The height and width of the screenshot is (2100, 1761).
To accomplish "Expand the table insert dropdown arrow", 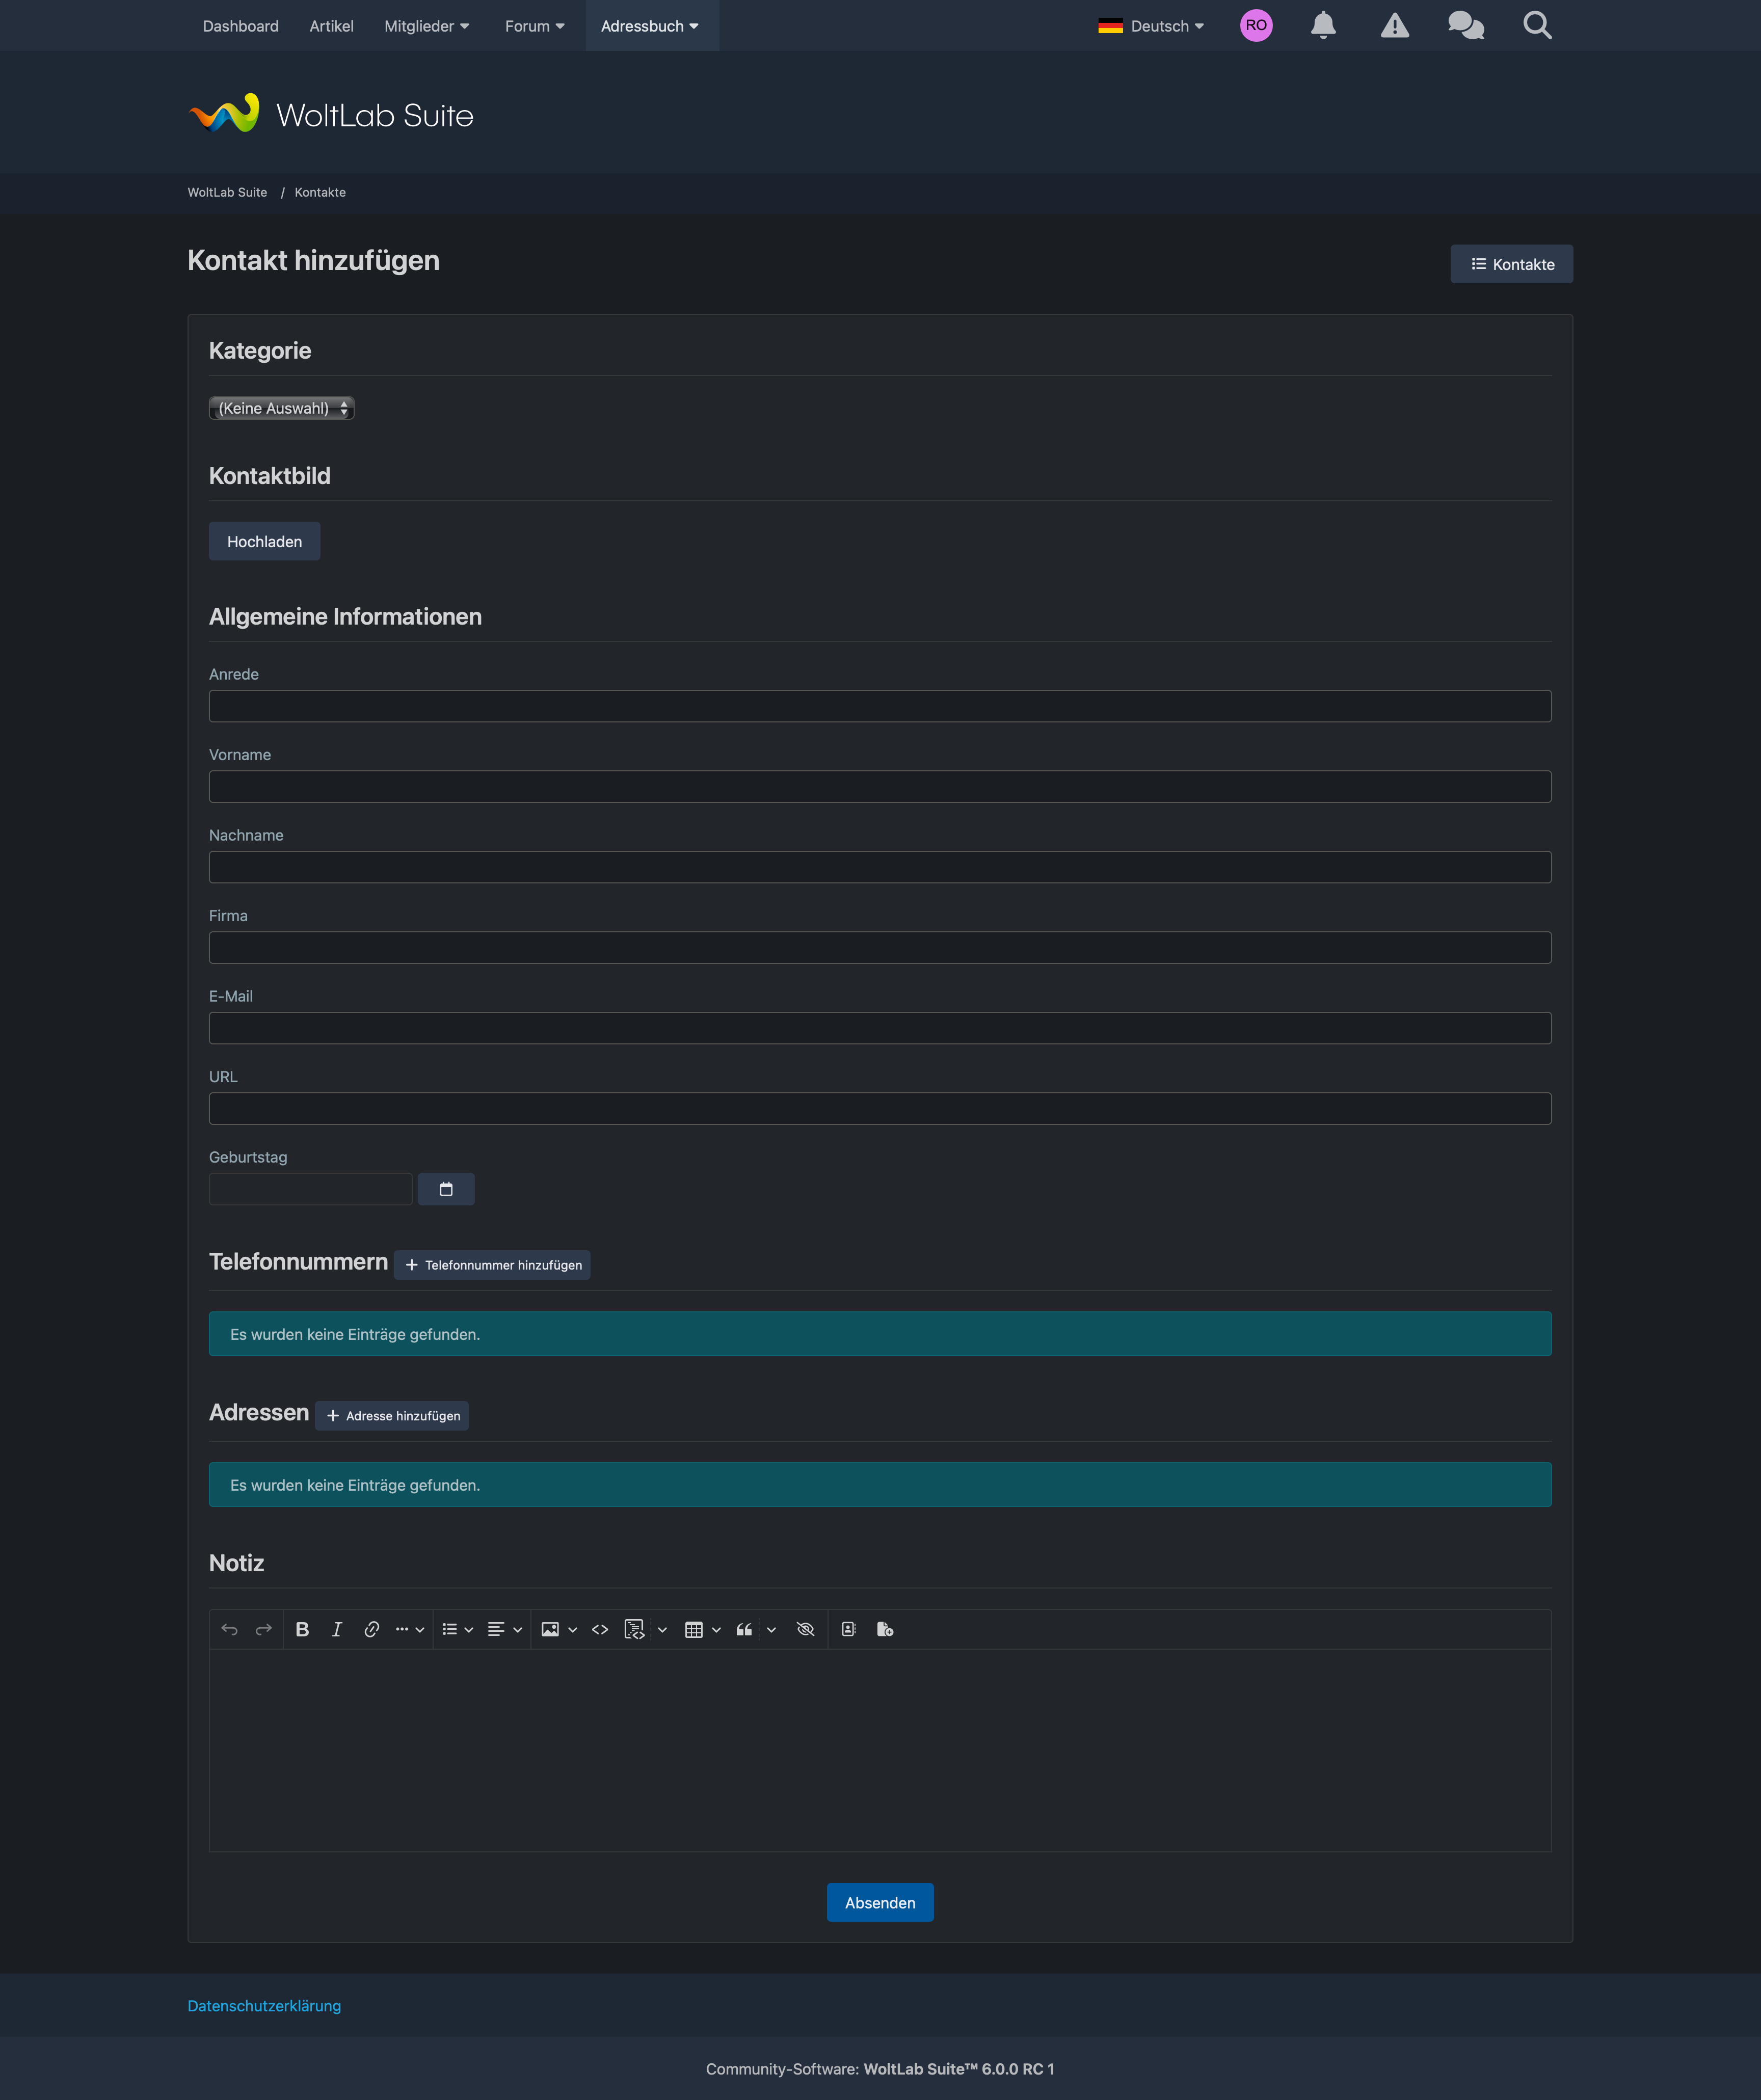I will coord(716,1629).
